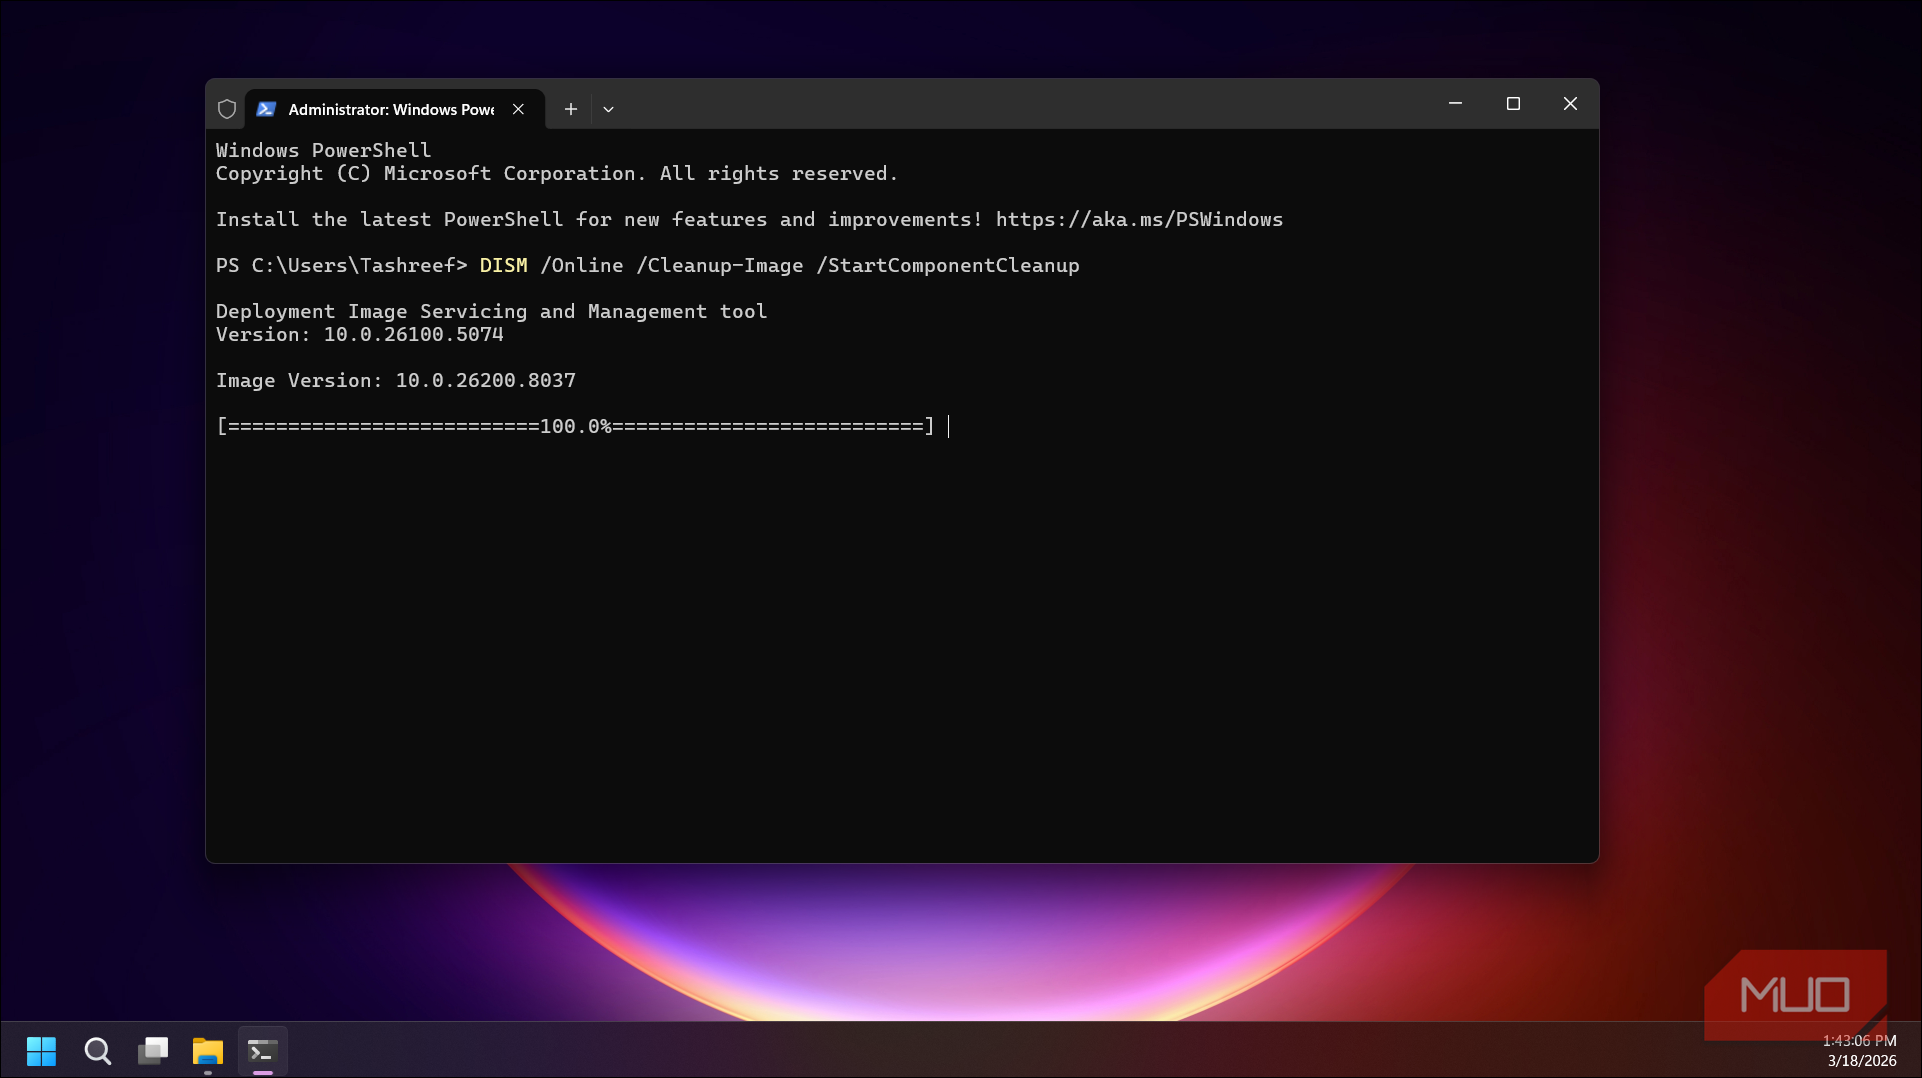
Task: Click the Terminal icon in the taskbar
Action: (x=263, y=1051)
